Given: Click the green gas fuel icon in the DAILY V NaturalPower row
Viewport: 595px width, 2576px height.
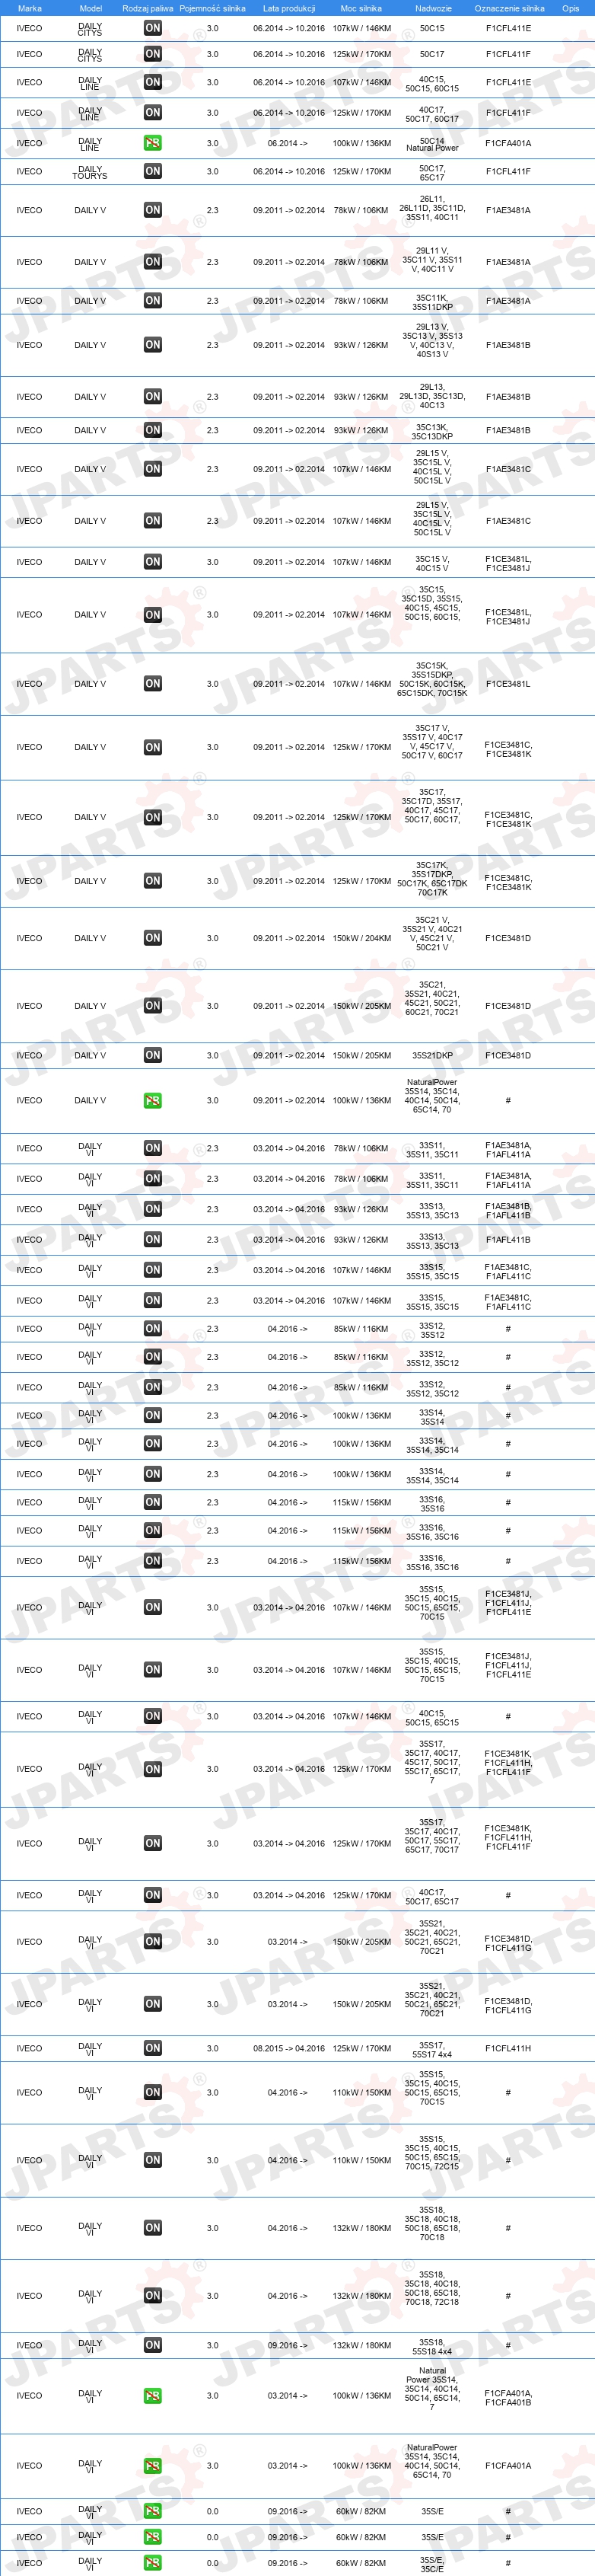Looking at the screenshot, I should [x=152, y=1100].
